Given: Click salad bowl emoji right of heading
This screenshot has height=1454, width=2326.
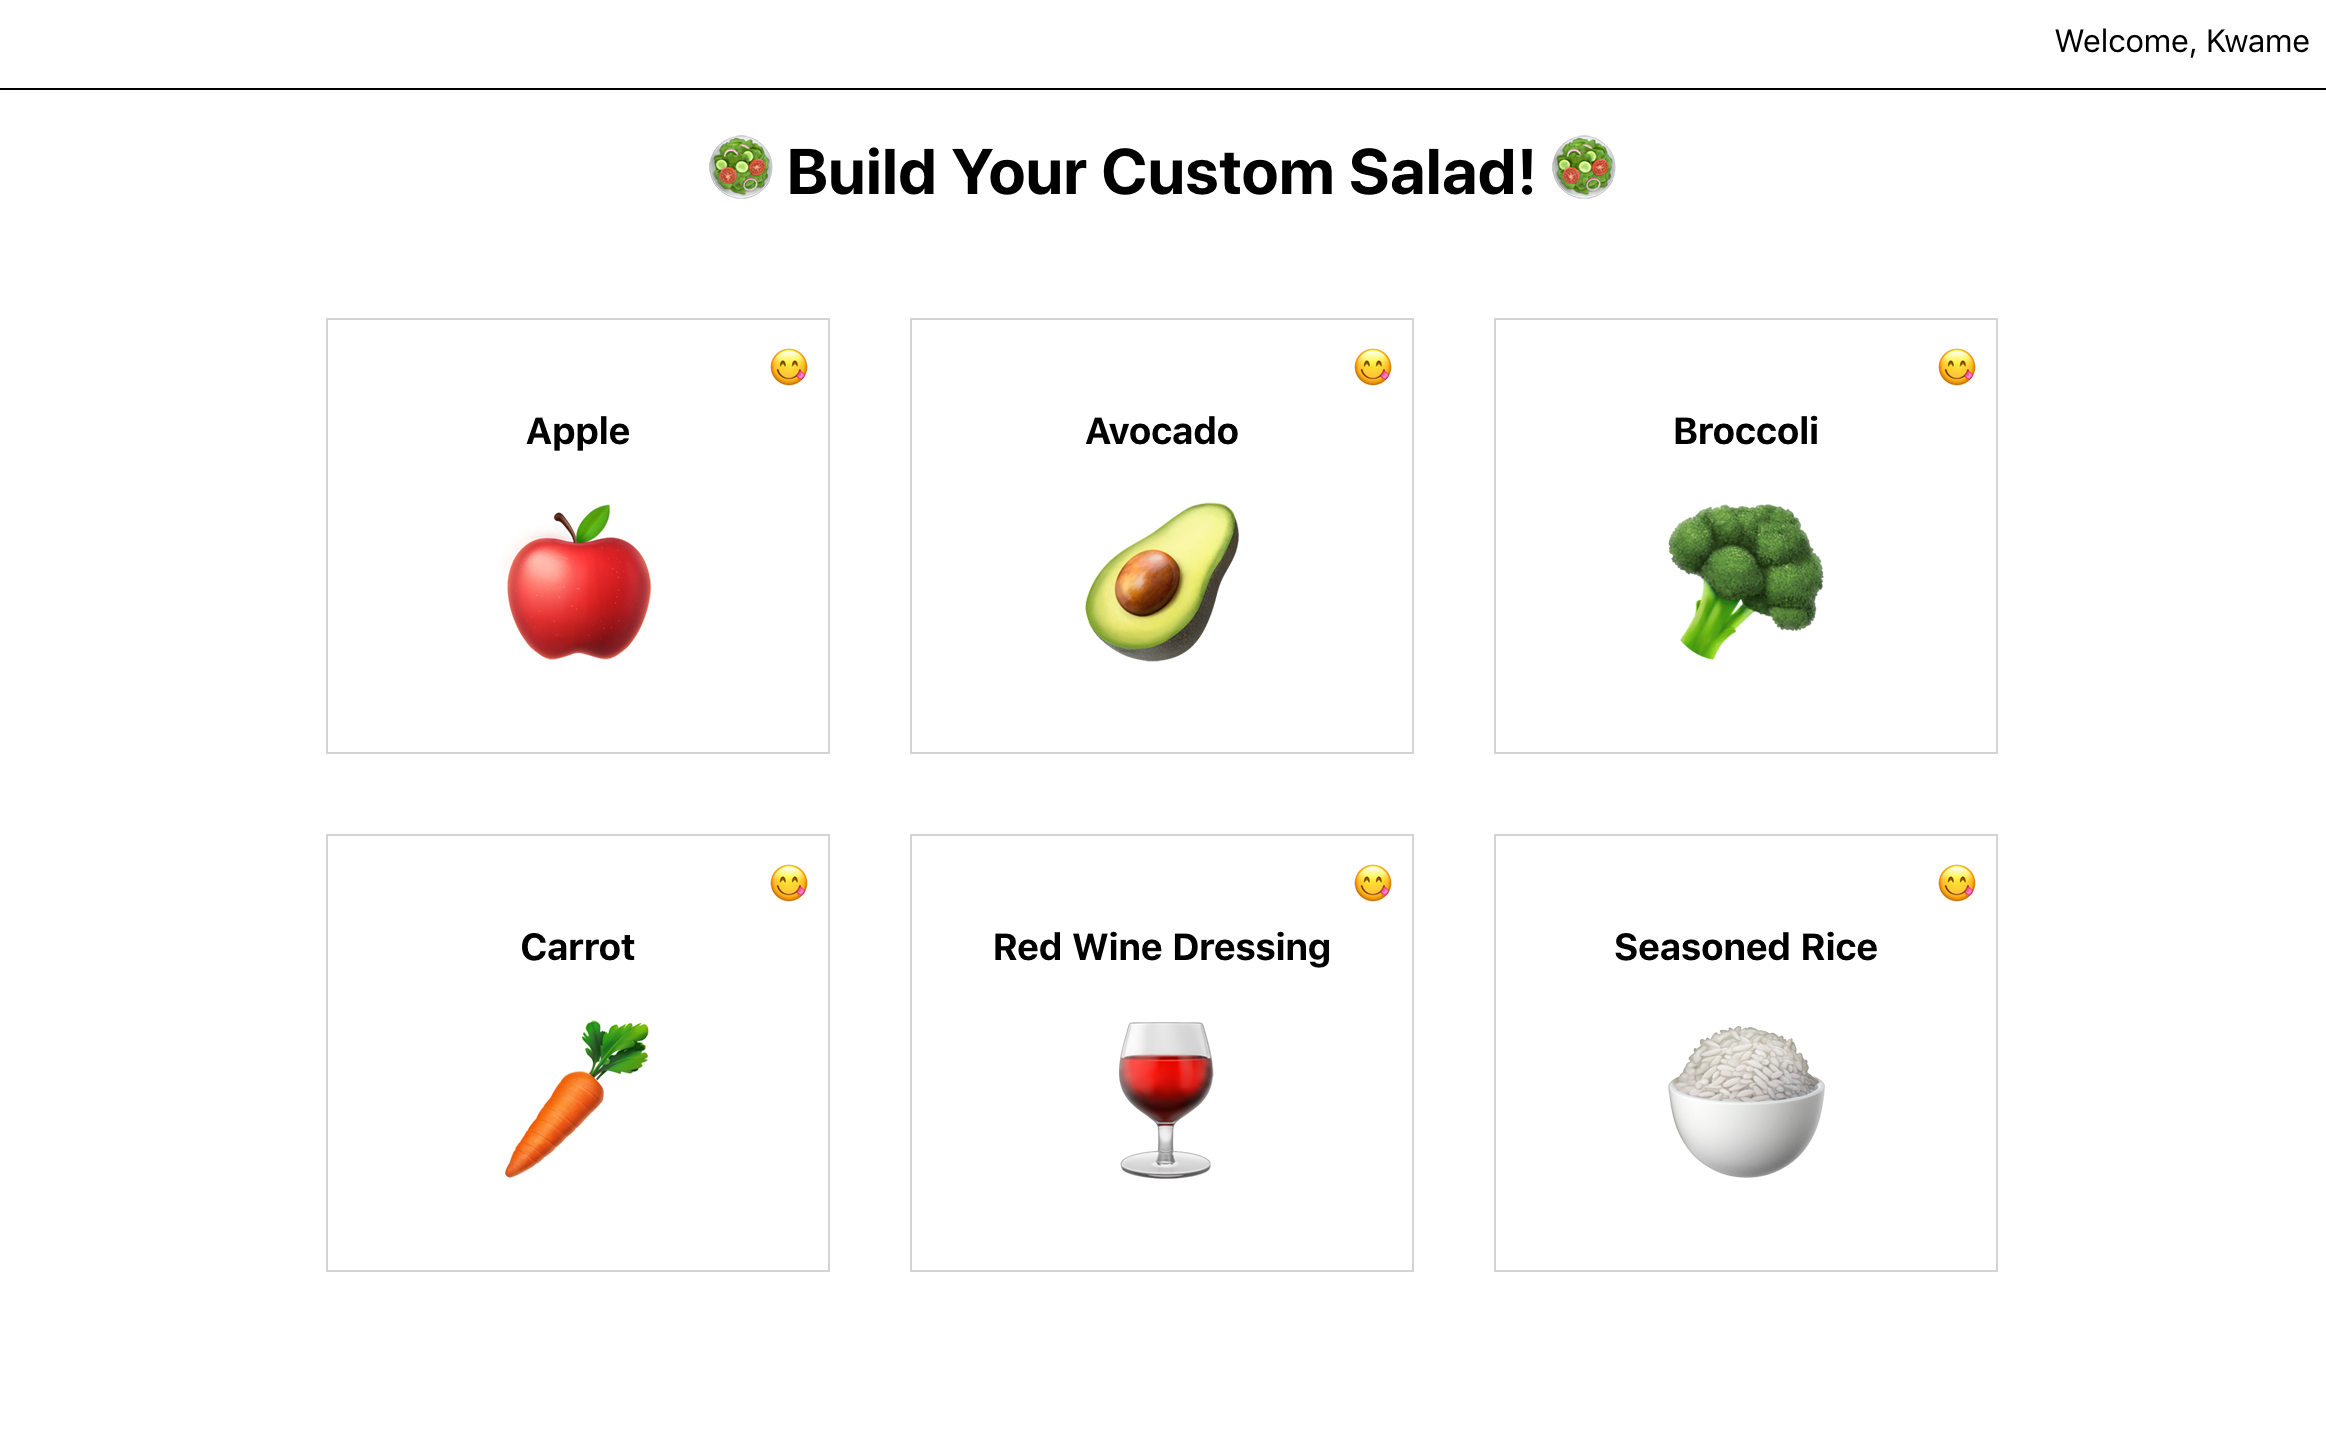Looking at the screenshot, I should pos(1583,168).
